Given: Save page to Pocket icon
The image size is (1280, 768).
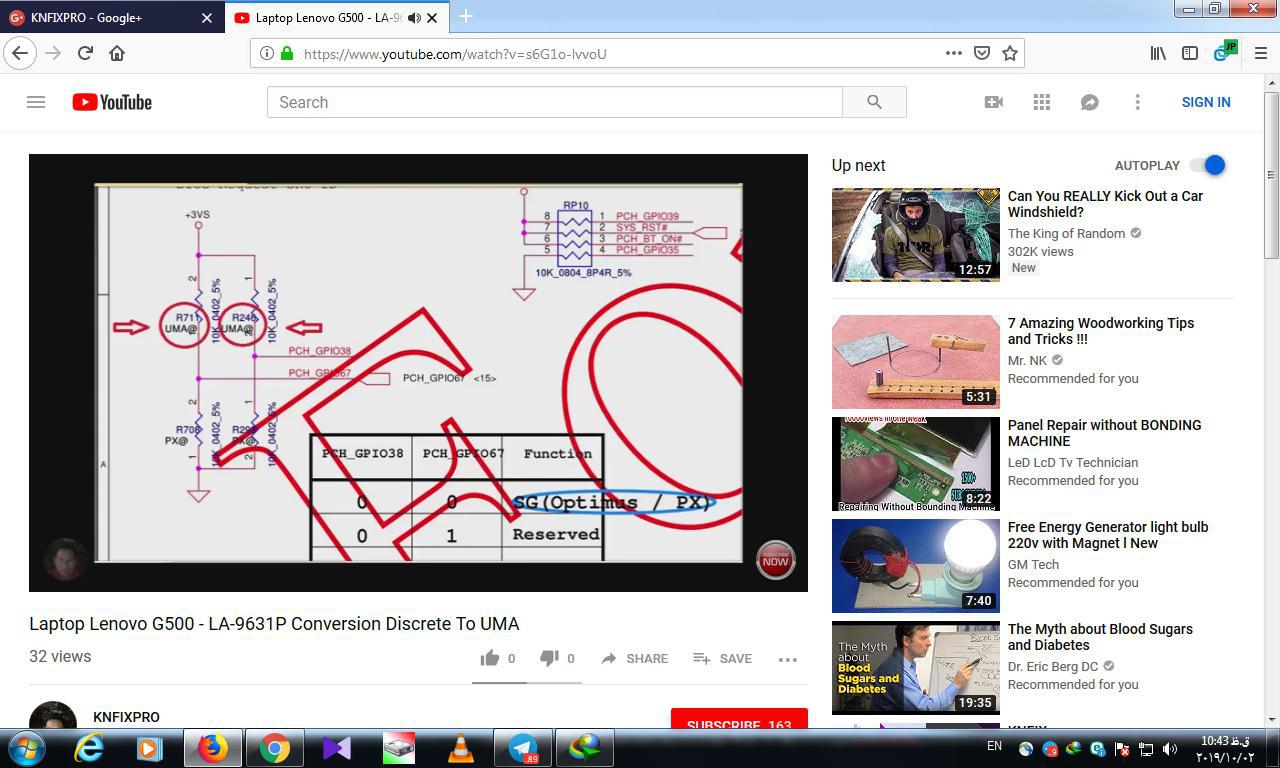Looking at the screenshot, I should pyautogui.click(x=982, y=53).
